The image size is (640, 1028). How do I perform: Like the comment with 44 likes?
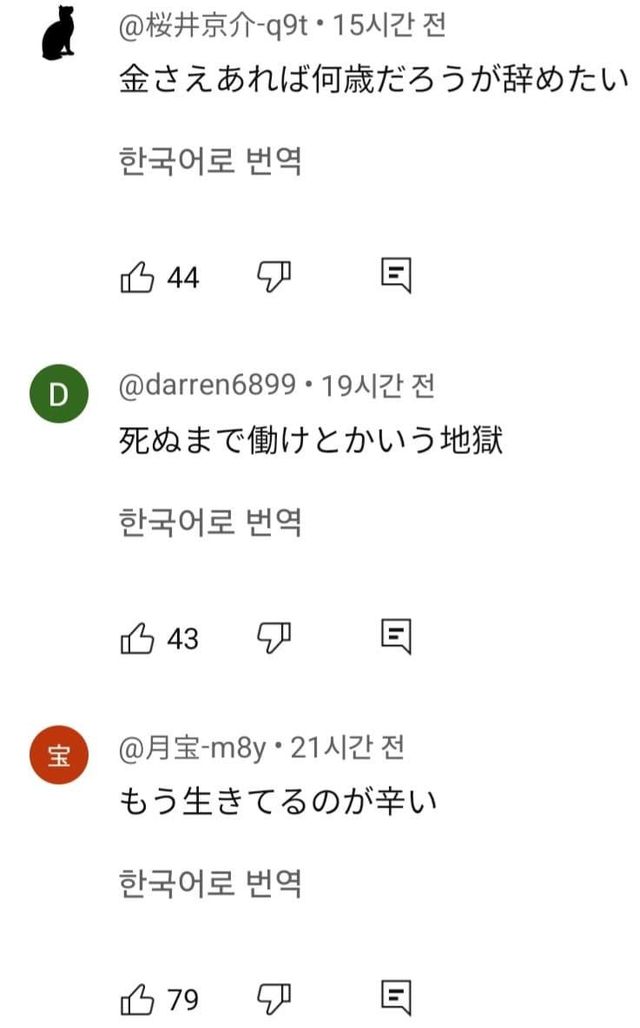[x=137, y=277]
